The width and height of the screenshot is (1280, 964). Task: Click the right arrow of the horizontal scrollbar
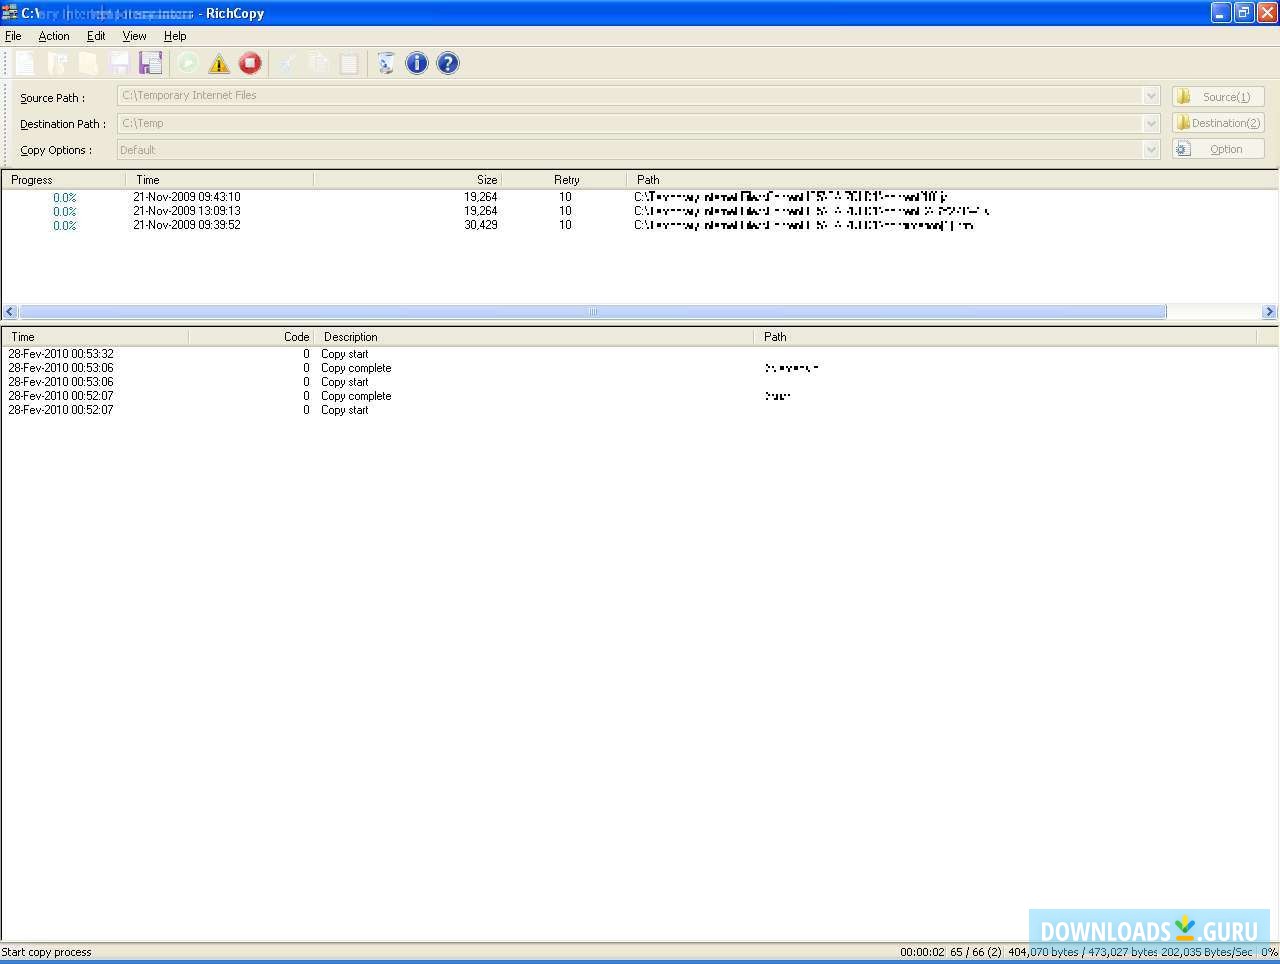point(1269,312)
